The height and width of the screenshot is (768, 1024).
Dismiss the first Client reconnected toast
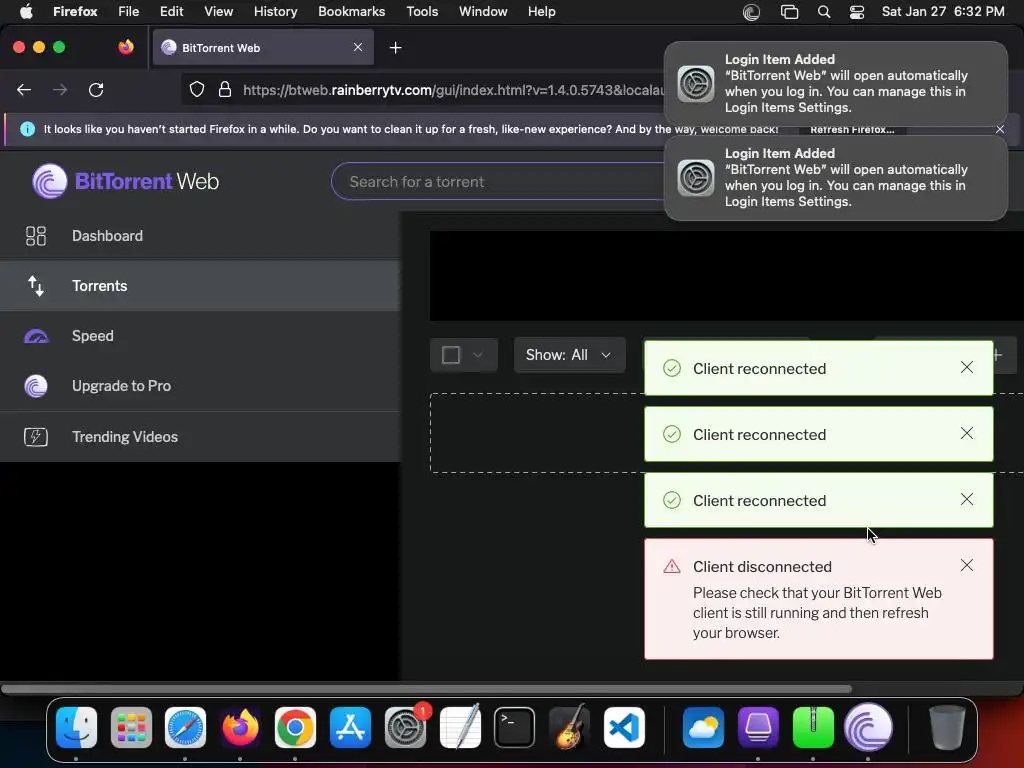click(967, 368)
